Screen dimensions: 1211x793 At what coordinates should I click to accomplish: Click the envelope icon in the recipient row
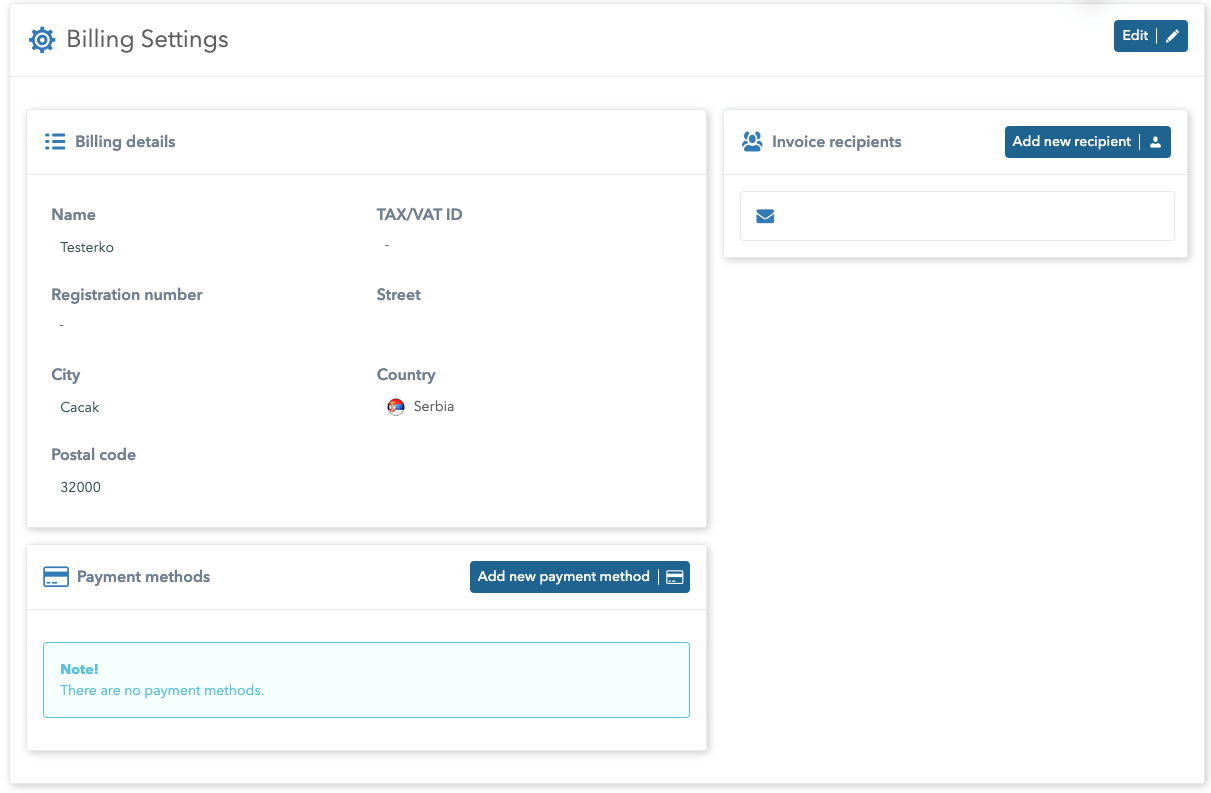pyautogui.click(x=765, y=216)
